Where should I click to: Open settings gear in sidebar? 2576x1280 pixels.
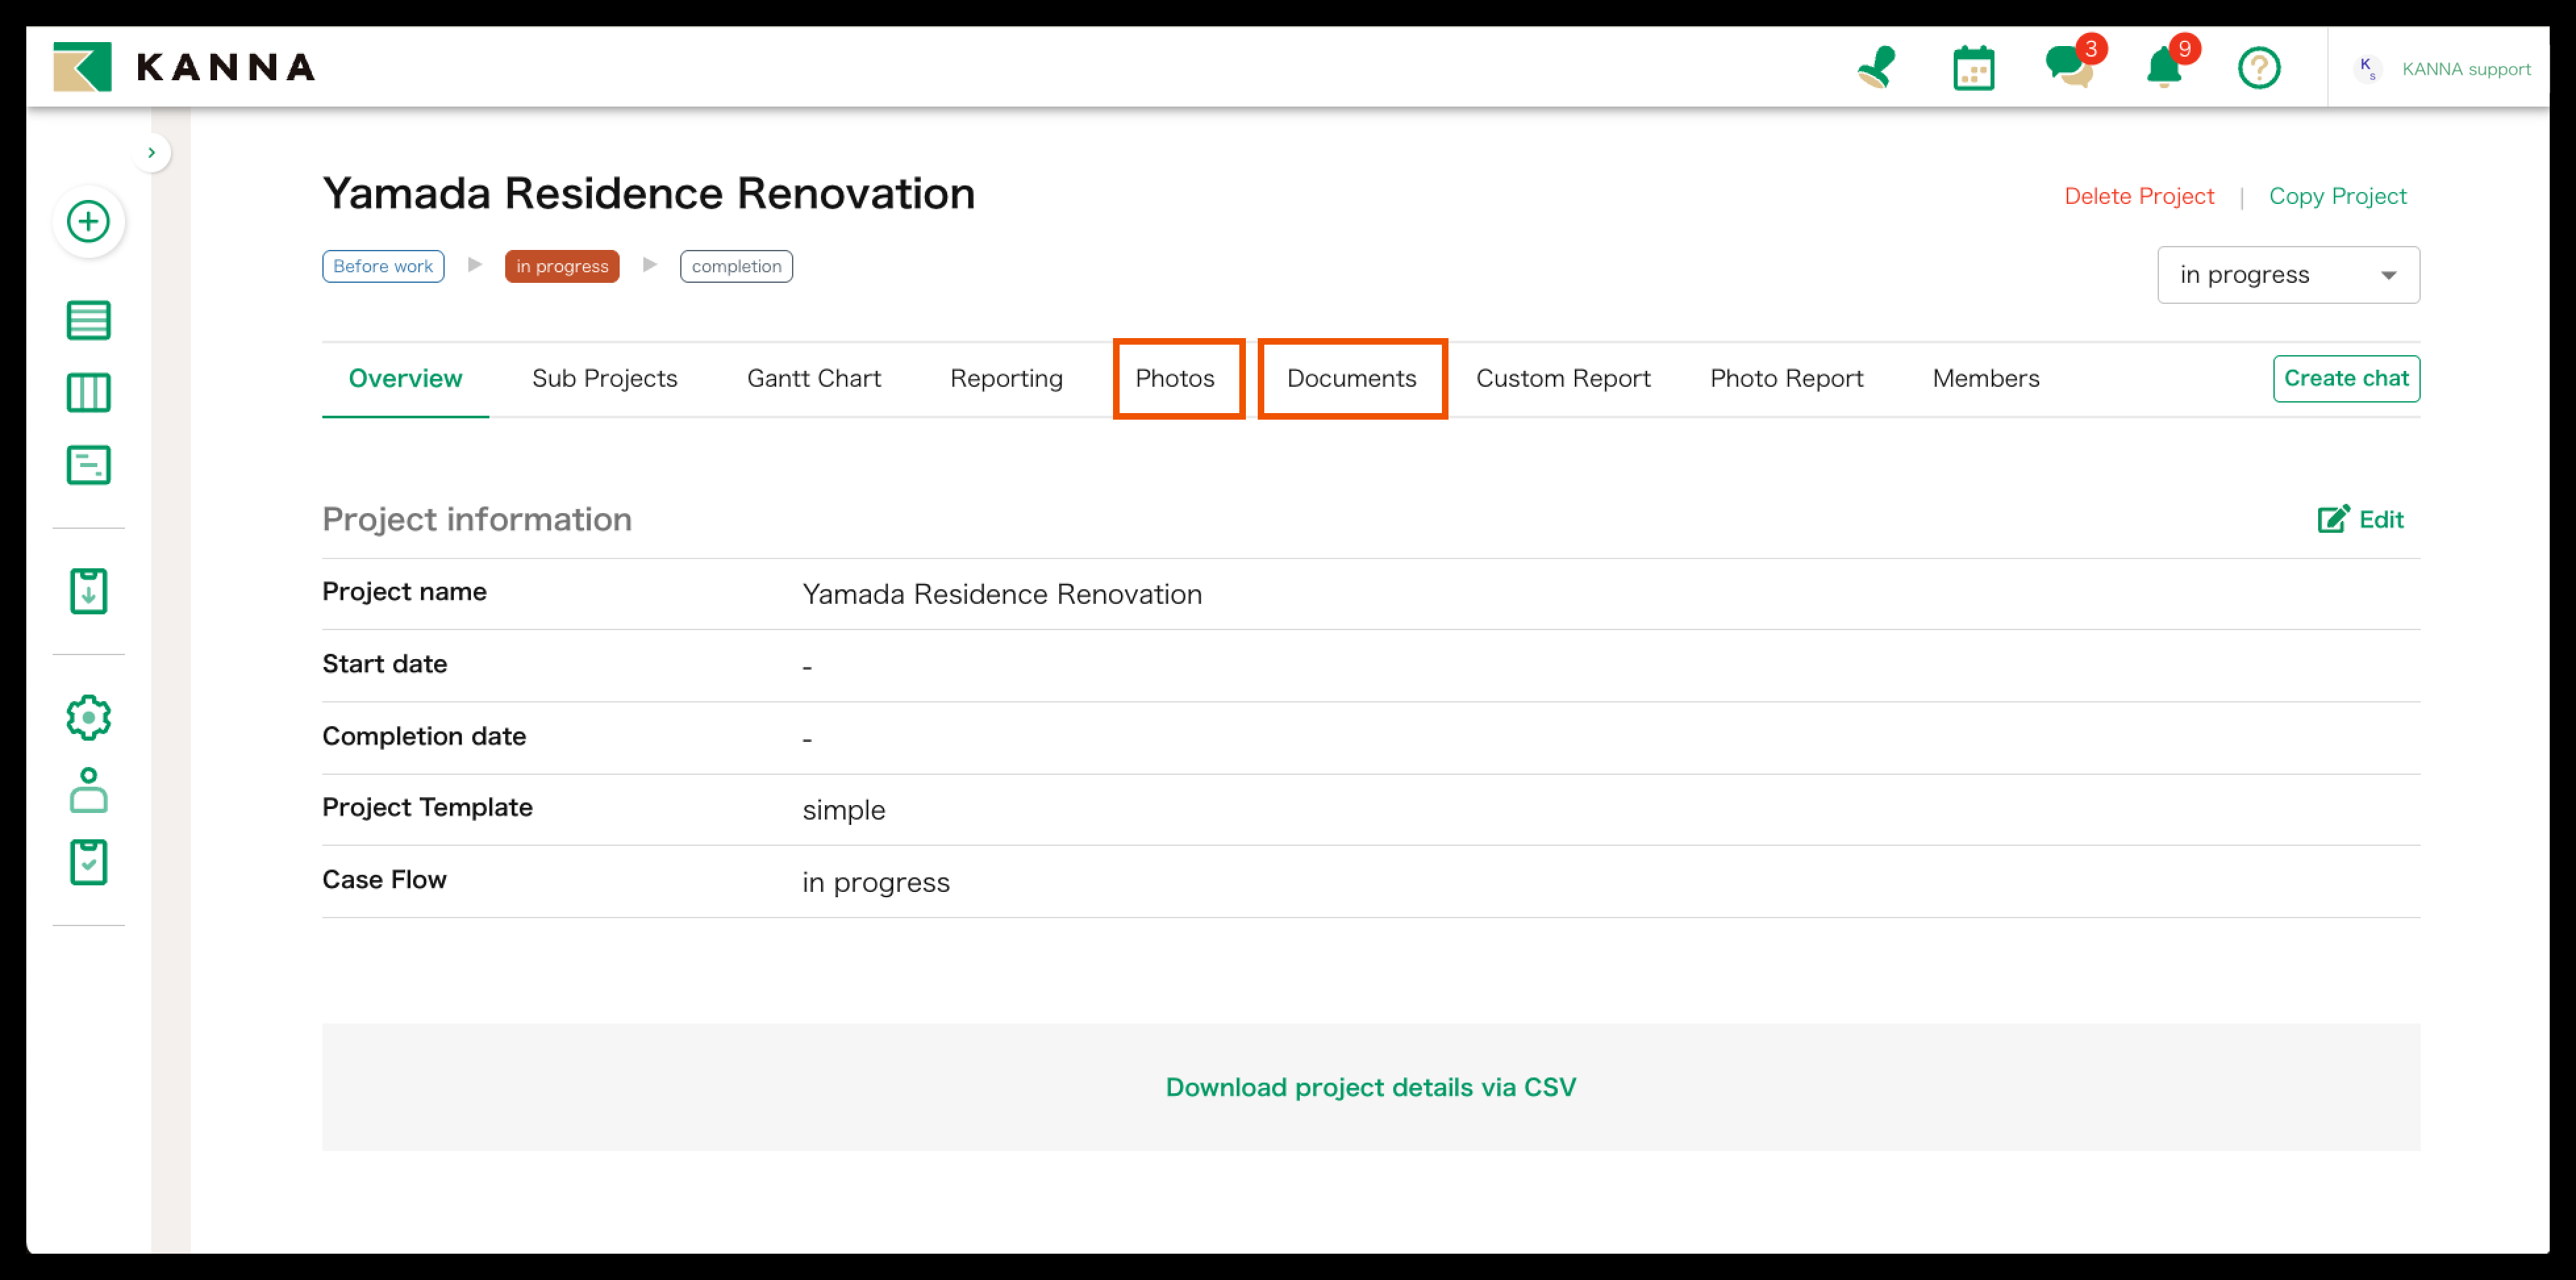[88, 717]
